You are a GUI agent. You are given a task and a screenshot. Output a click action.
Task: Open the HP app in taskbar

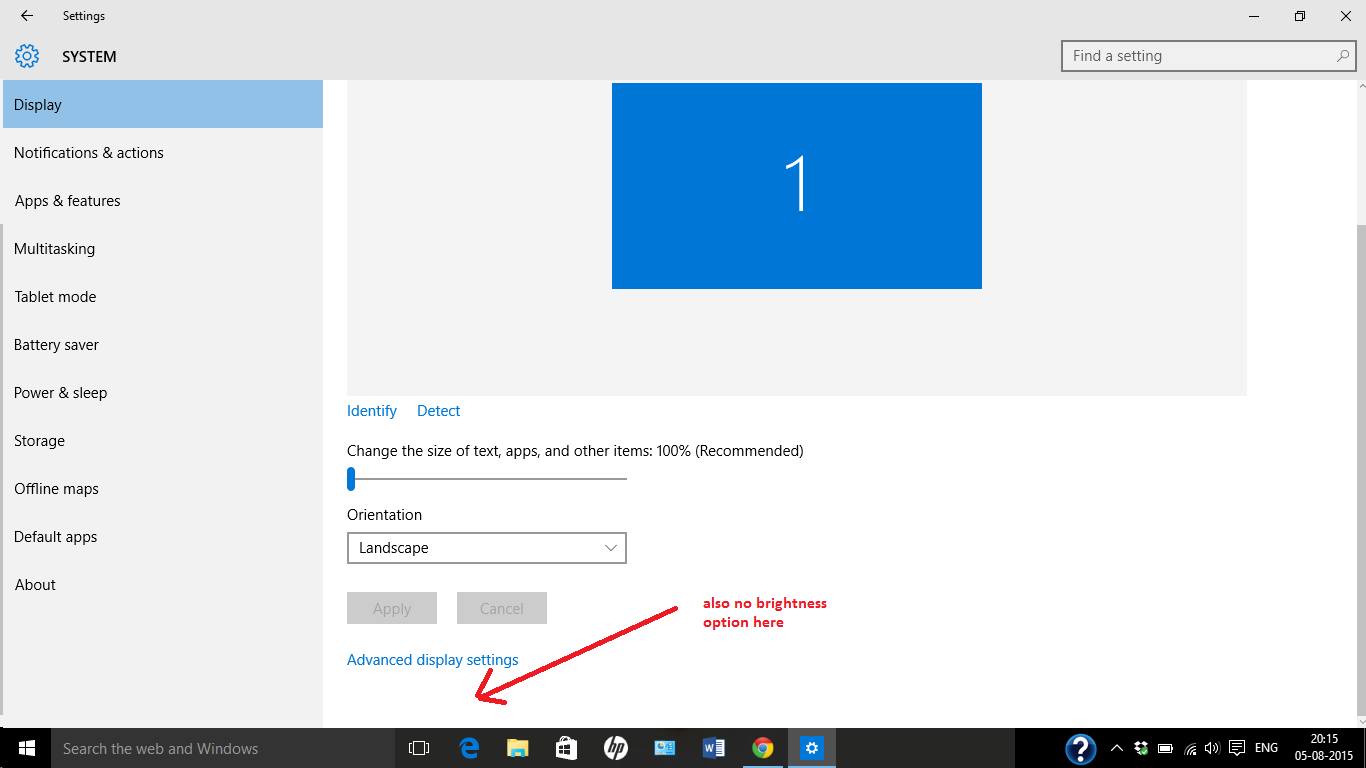pyautogui.click(x=615, y=748)
